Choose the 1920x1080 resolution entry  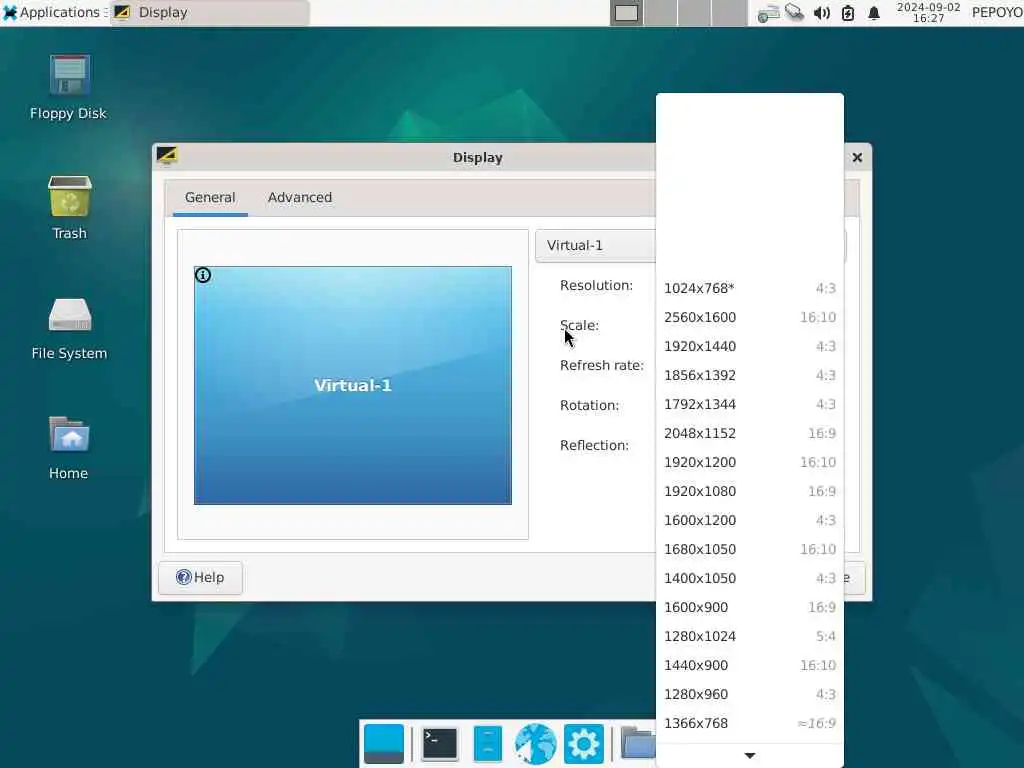[x=750, y=491]
